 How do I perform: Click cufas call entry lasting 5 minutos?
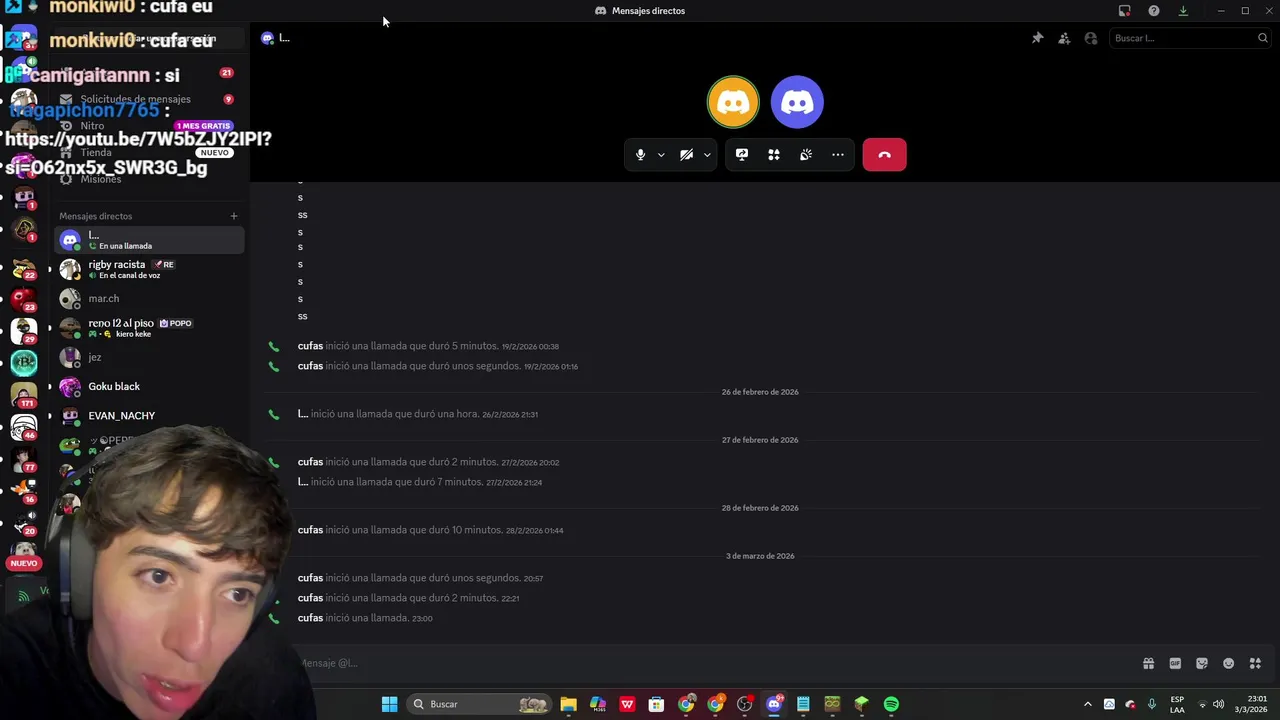click(x=428, y=346)
